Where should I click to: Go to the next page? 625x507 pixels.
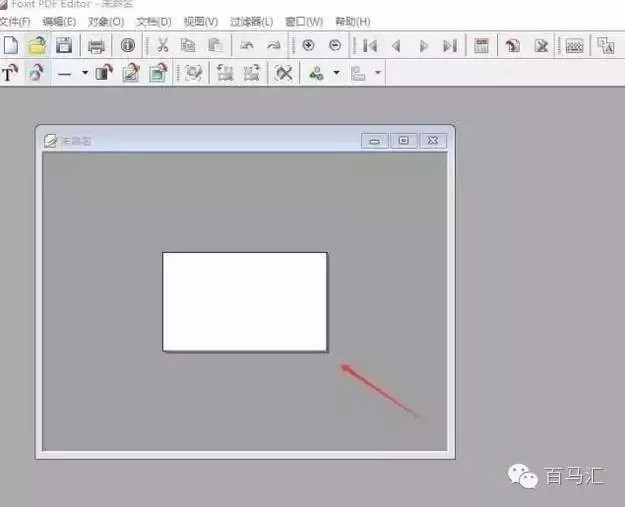(424, 46)
